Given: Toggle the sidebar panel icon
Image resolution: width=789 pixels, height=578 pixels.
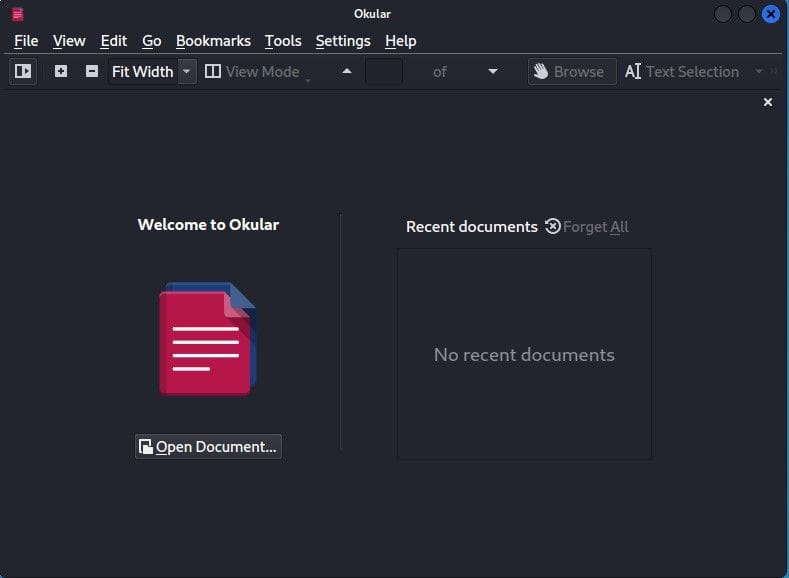Looking at the screenshot, I should click(x=23, y=71).
